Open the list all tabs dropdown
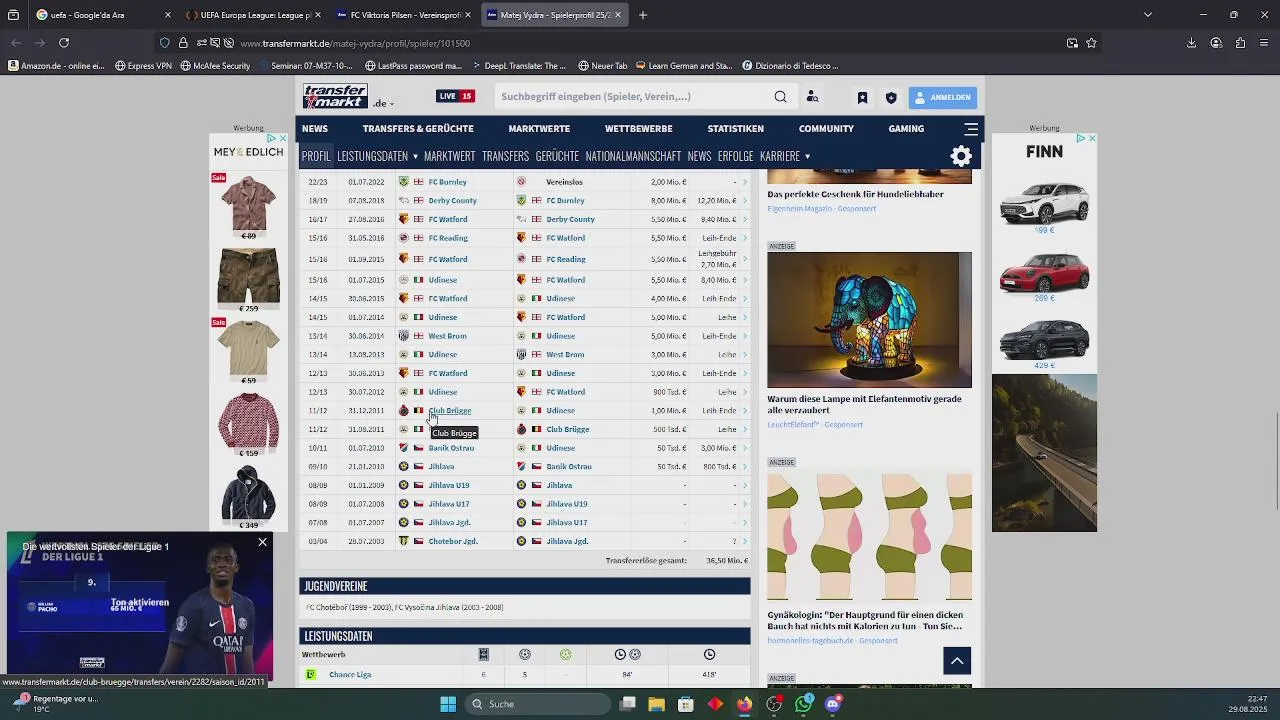1280x720 pixels. [x=1147, y=15]
